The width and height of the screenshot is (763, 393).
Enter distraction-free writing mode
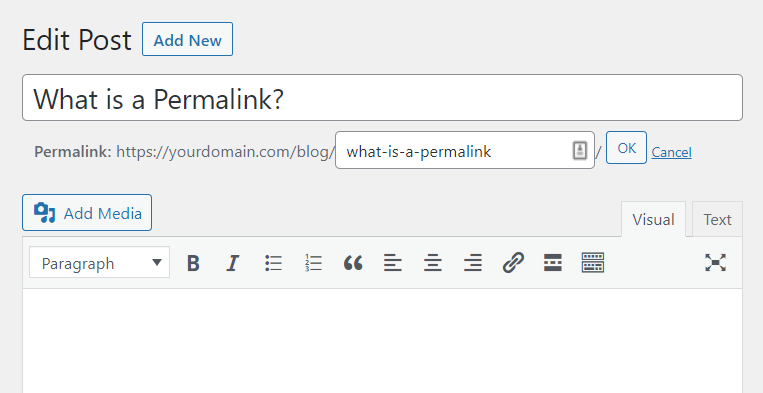715,263
